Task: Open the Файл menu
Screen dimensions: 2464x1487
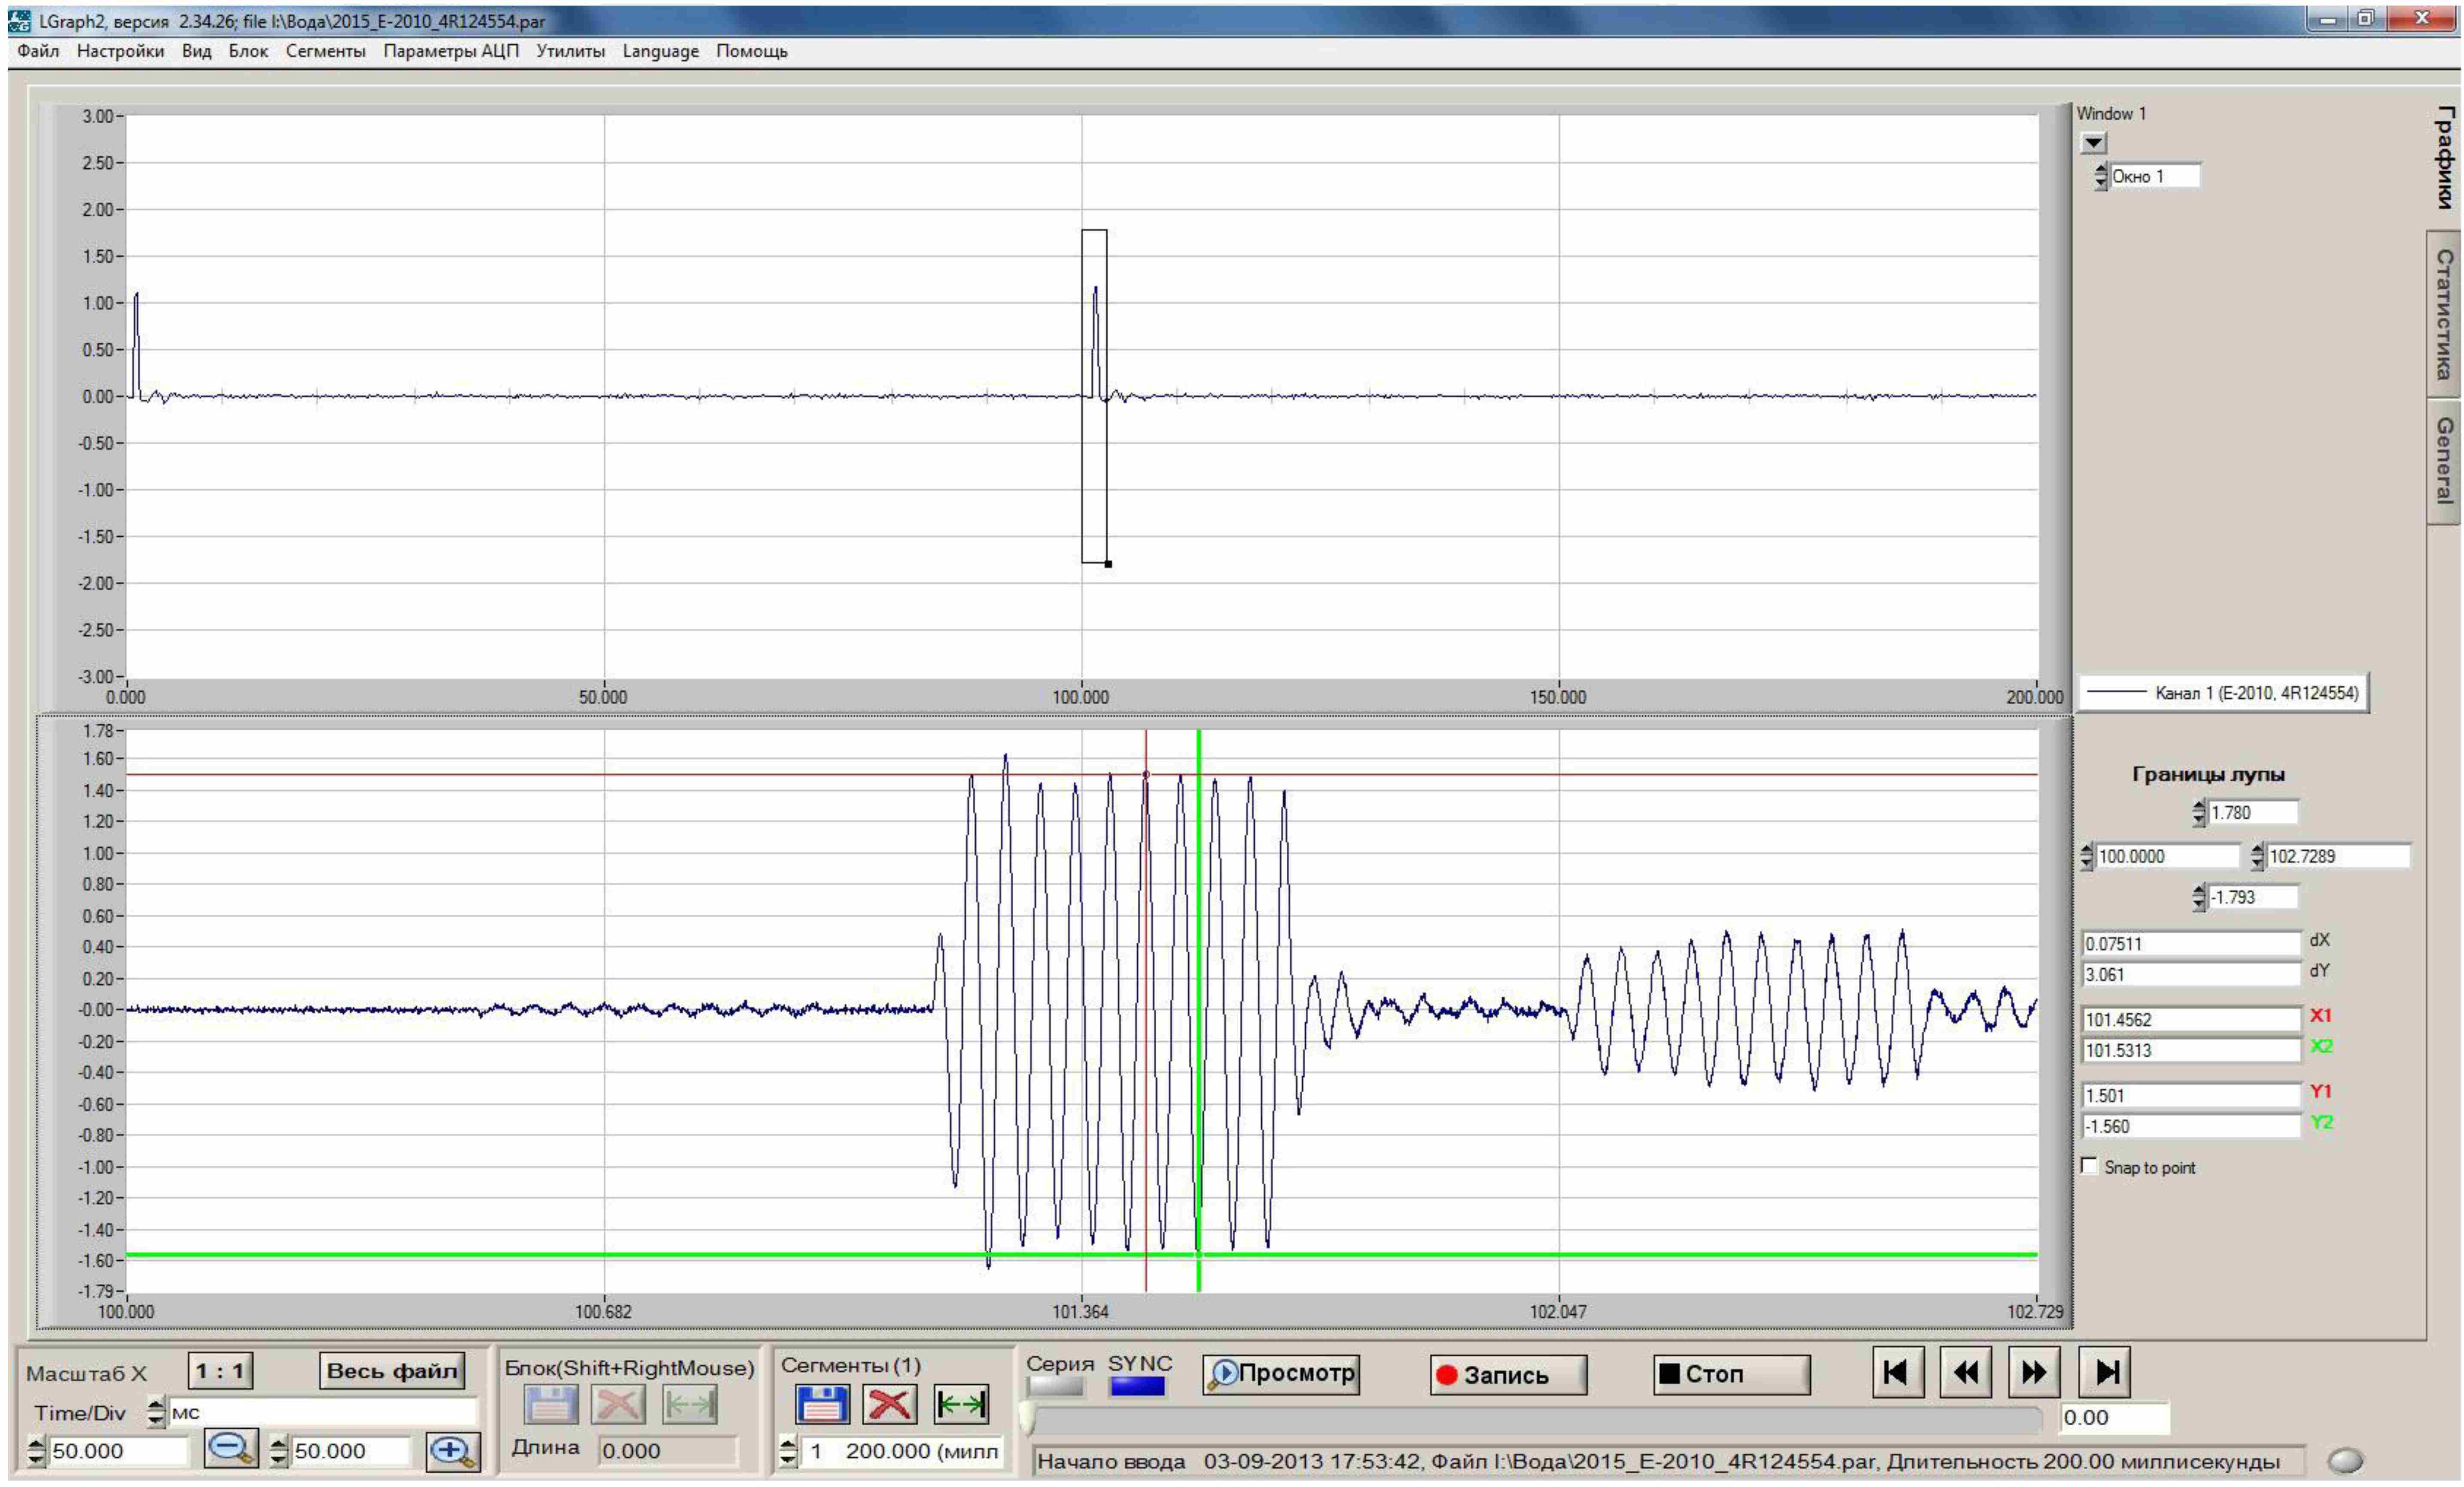Action: click(38, 51)
